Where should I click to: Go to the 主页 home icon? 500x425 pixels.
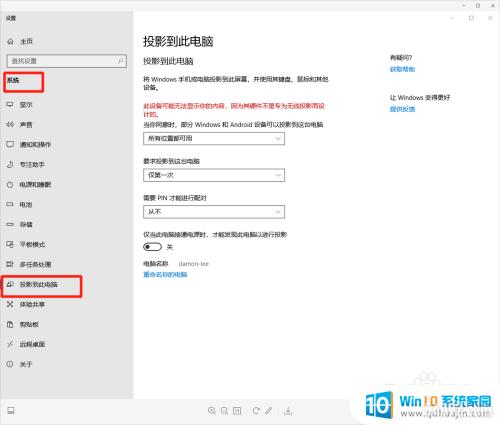click(10, 42)
